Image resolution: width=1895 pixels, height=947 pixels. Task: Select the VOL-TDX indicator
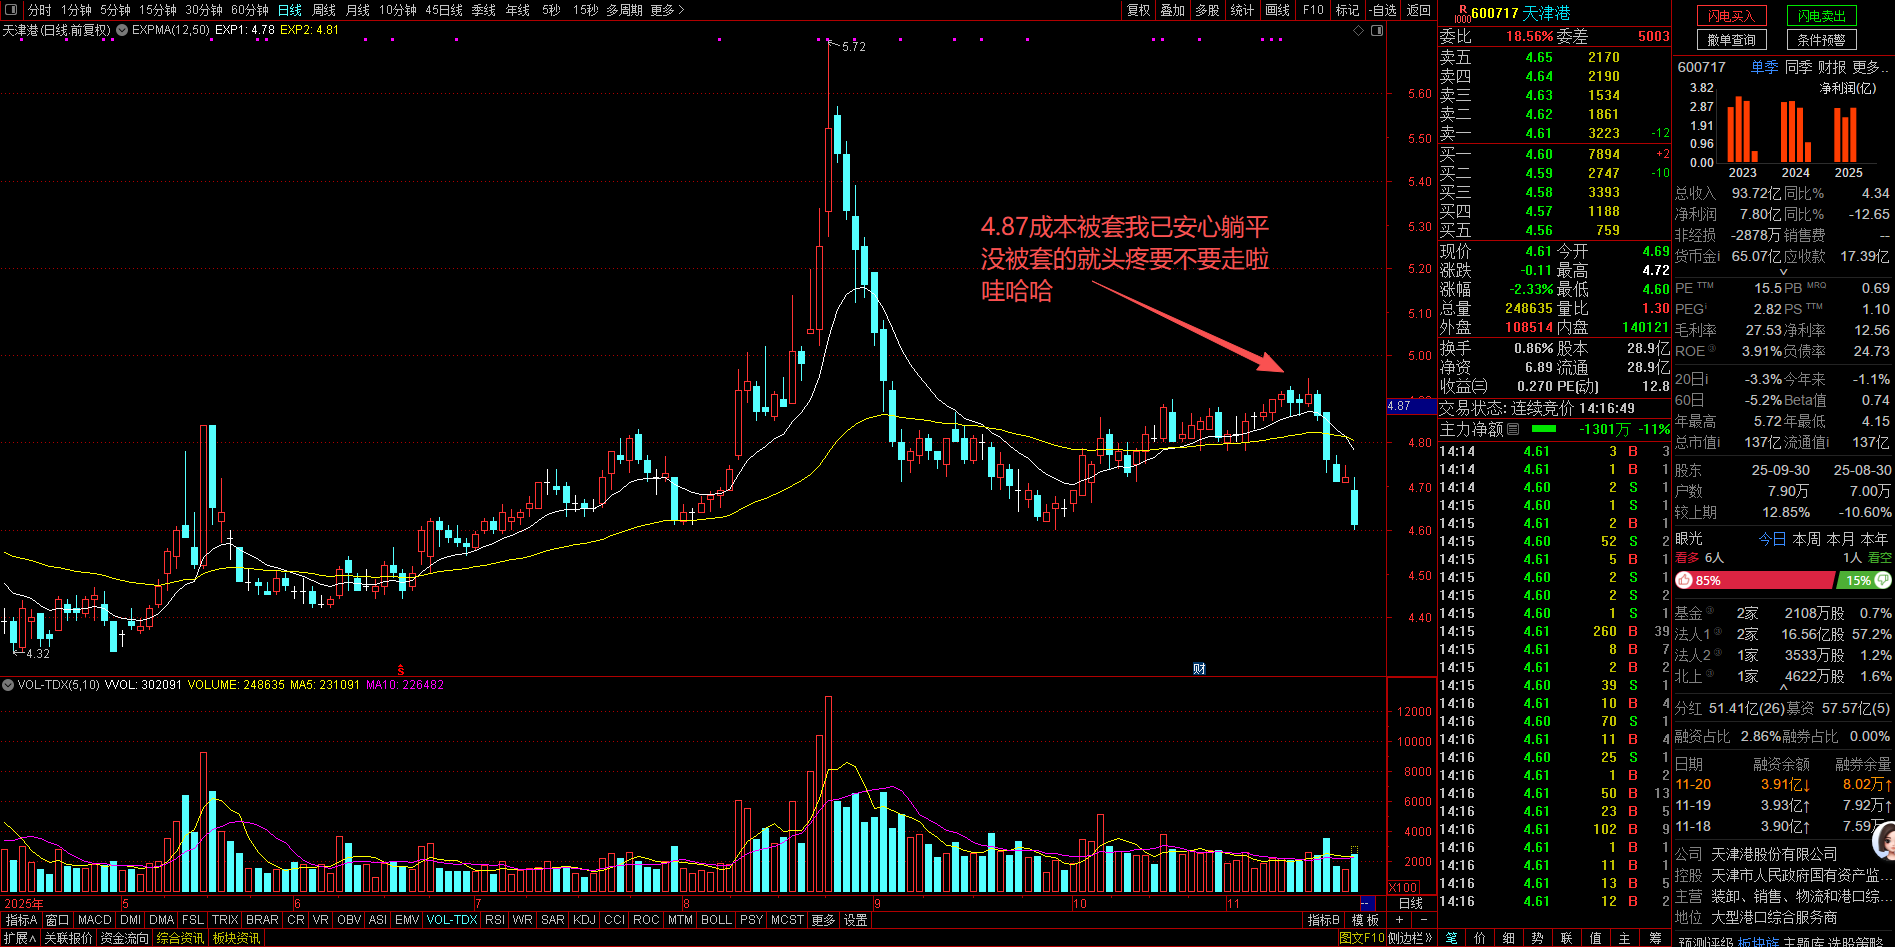tap(452, 920)
